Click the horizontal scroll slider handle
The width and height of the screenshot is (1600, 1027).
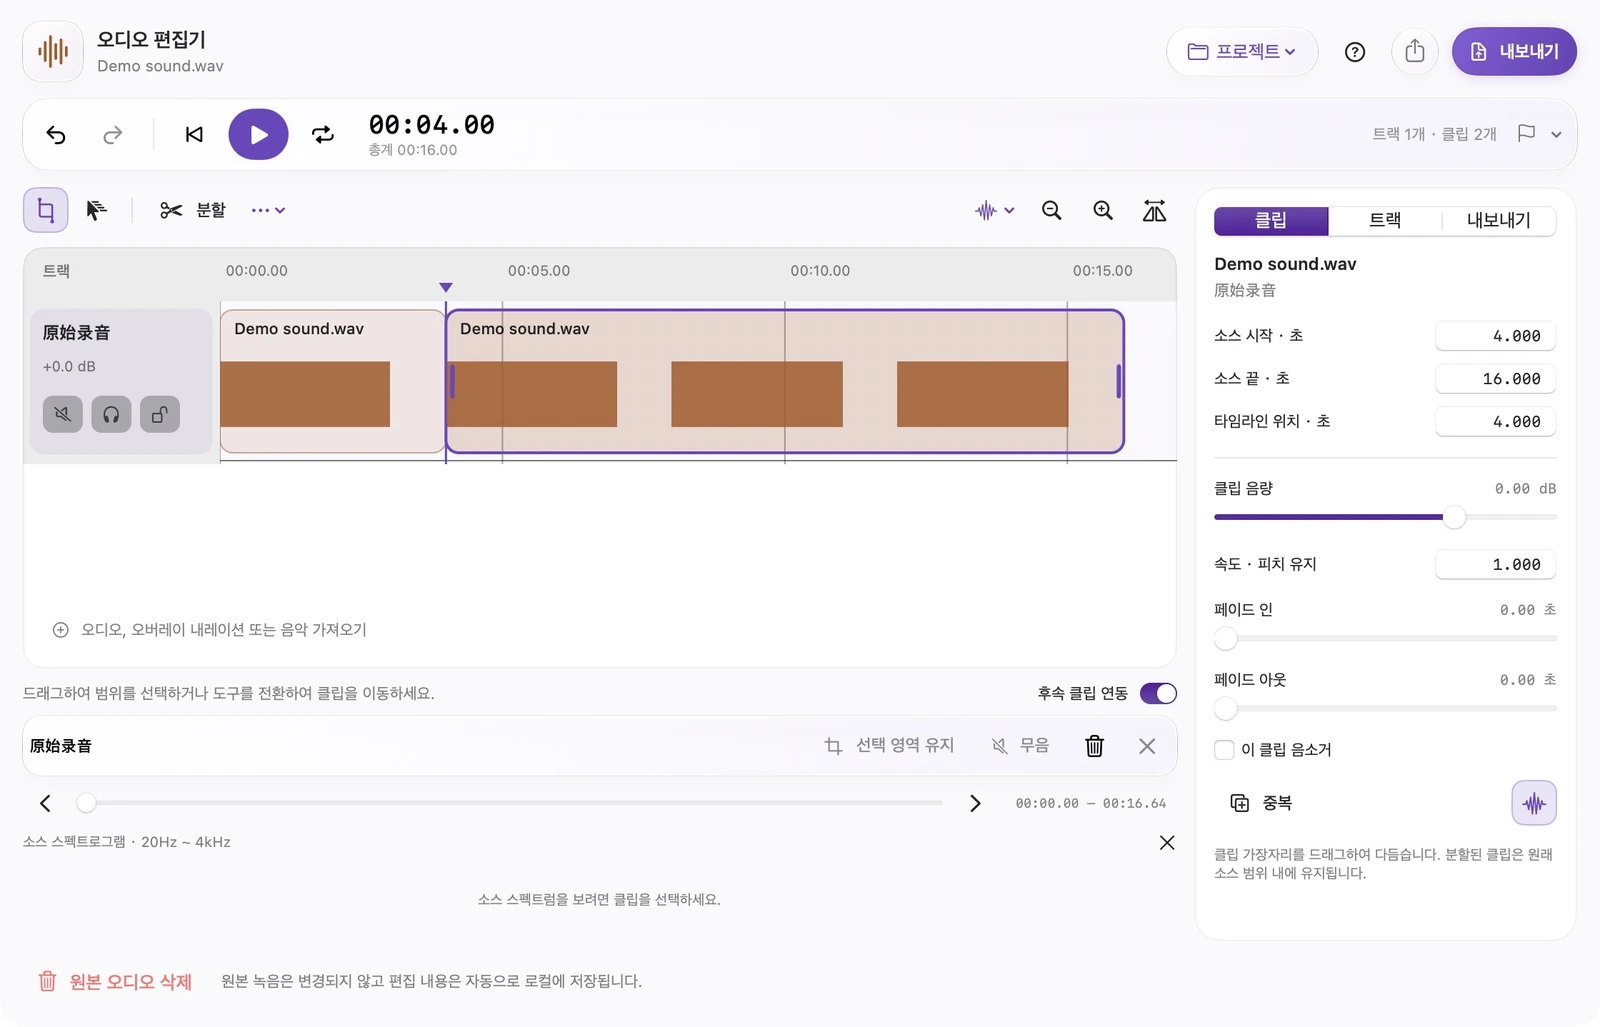(87, 803)
